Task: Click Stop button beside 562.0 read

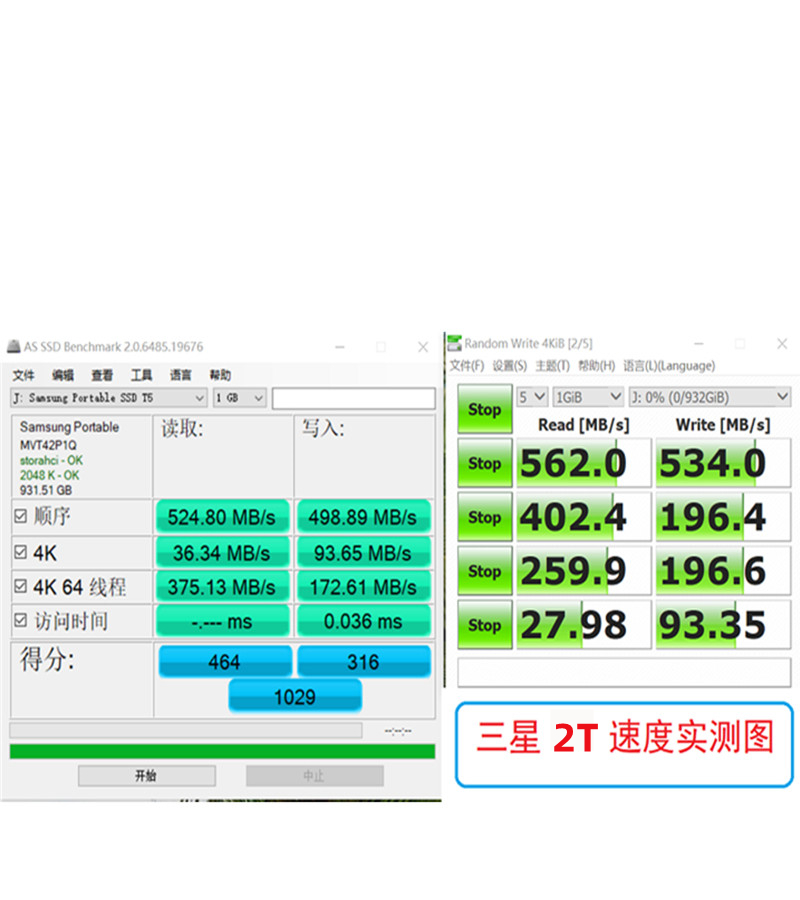Action: [485, 463]
